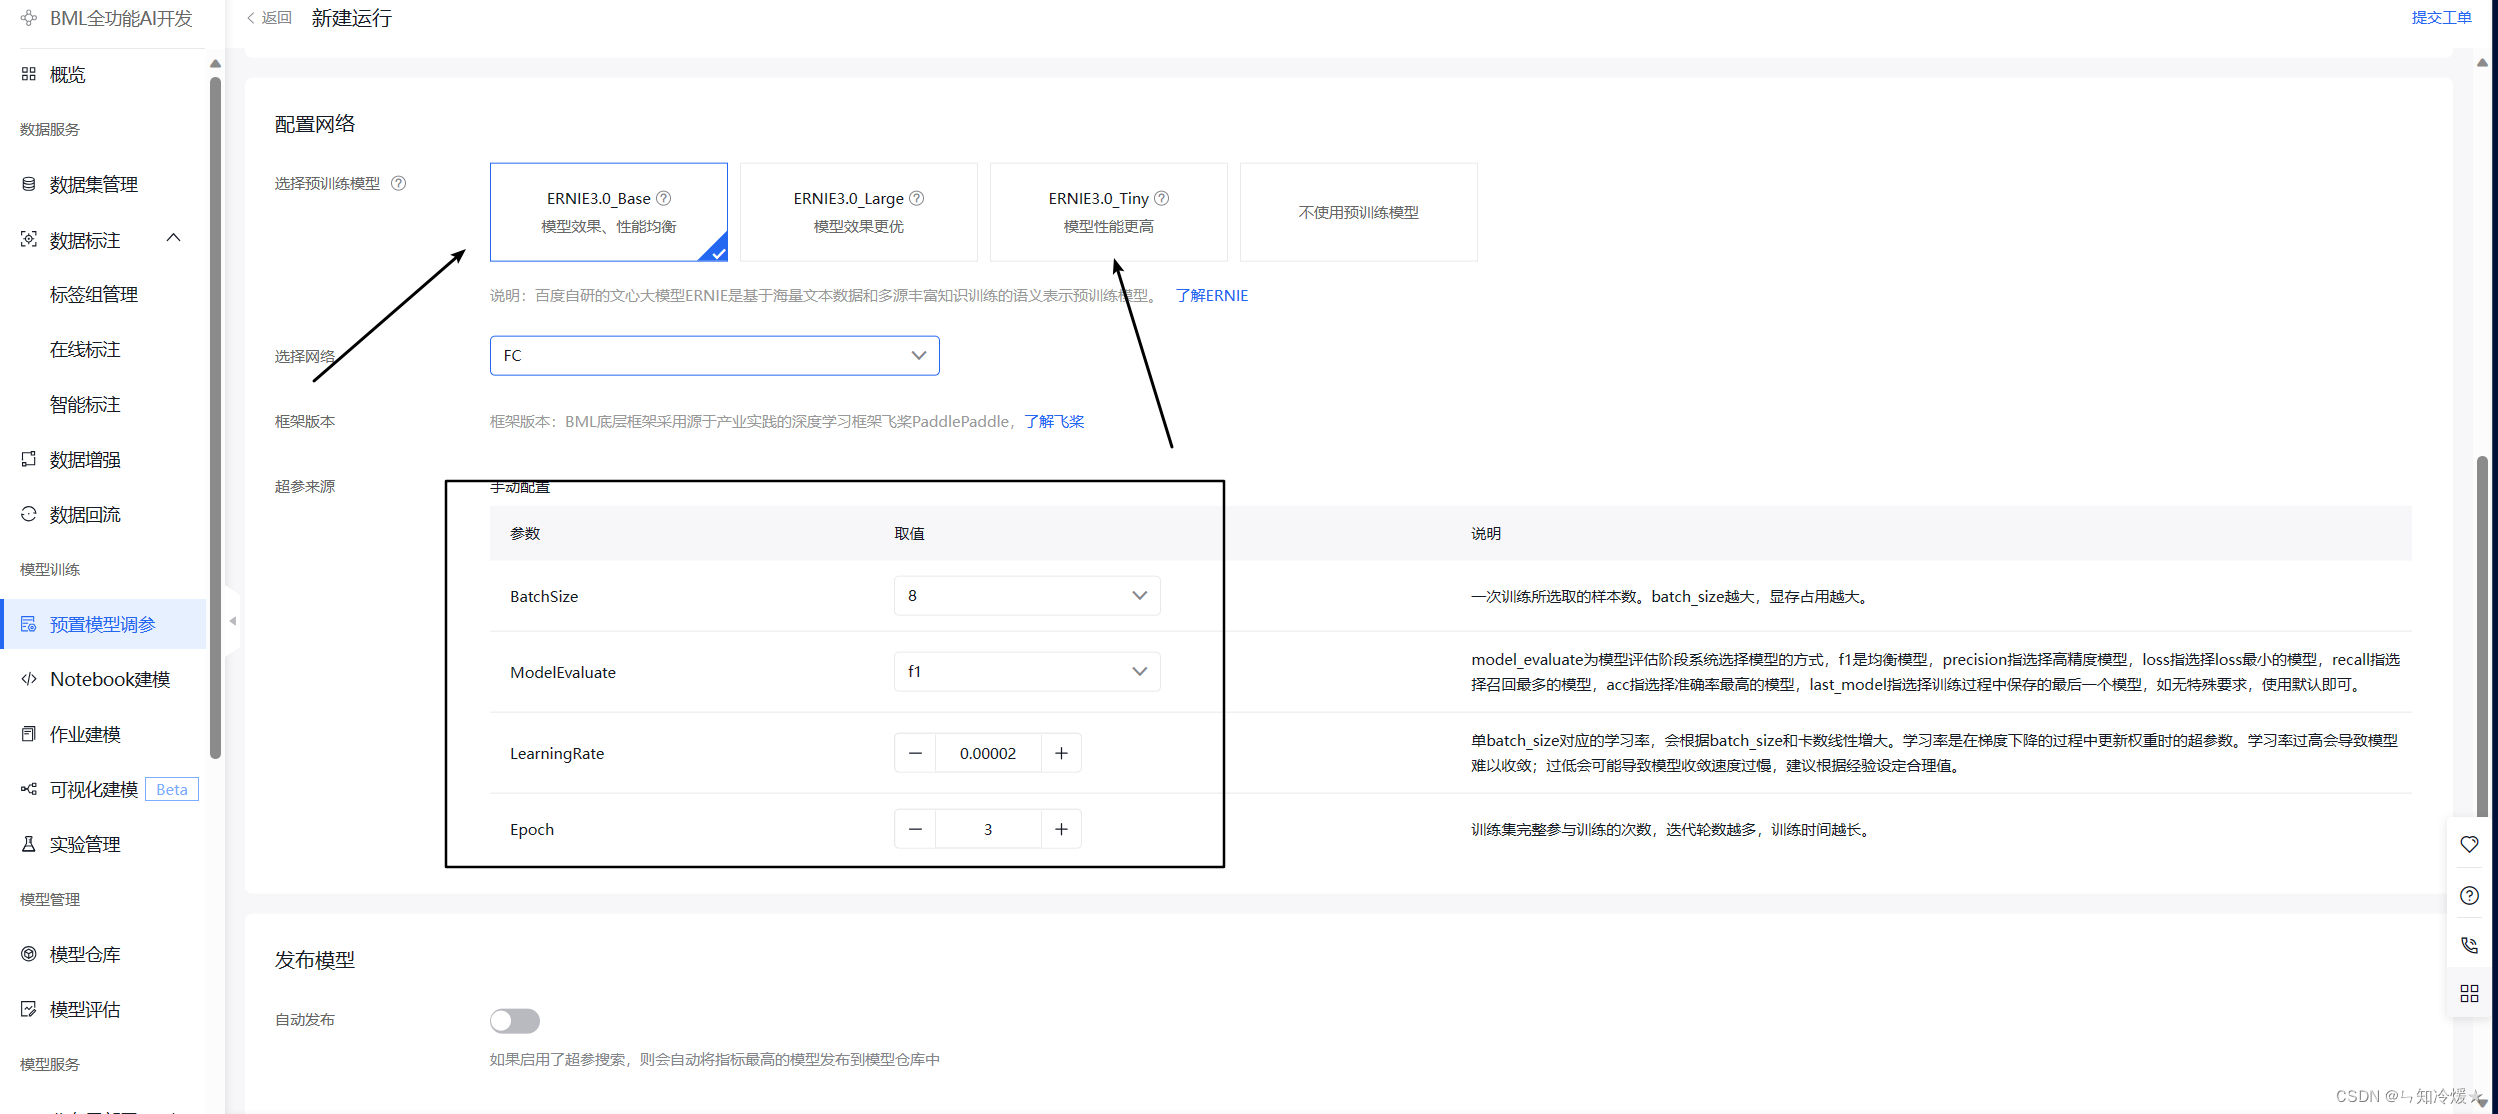
Task: Open the 选择网络 FC dropdown
Action: [x=715, y=356]
